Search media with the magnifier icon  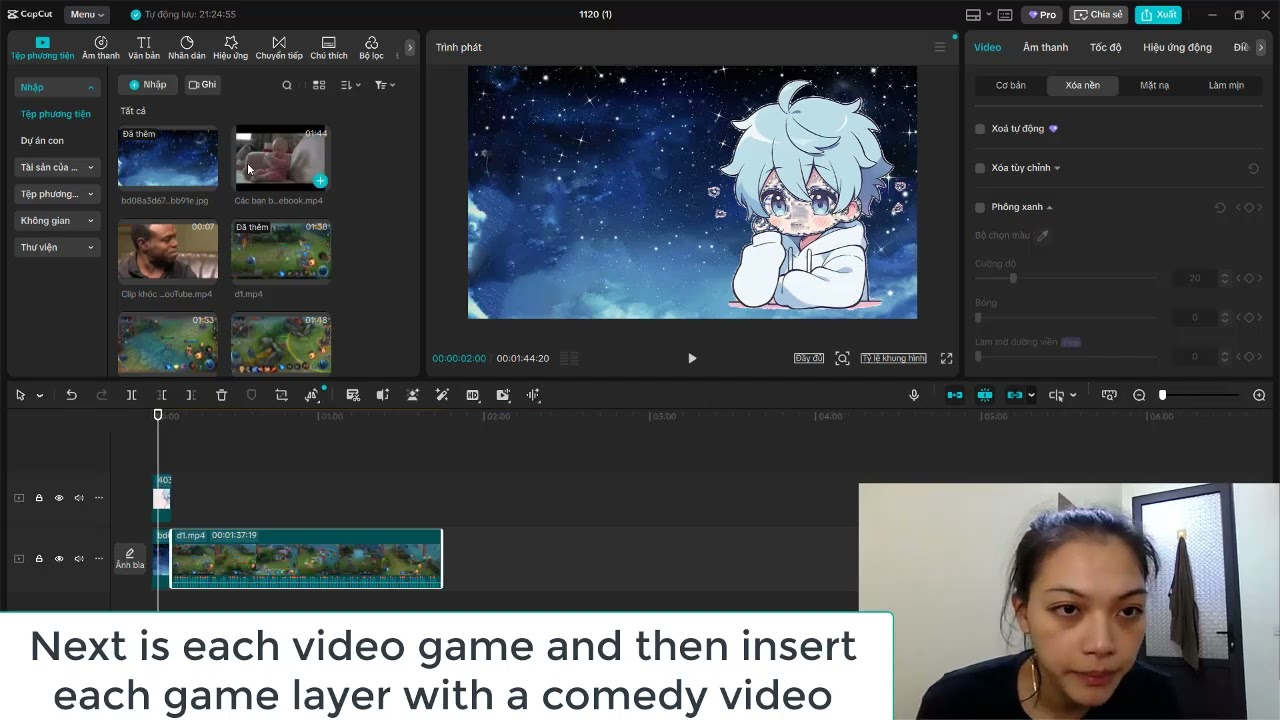coord(287,85)
